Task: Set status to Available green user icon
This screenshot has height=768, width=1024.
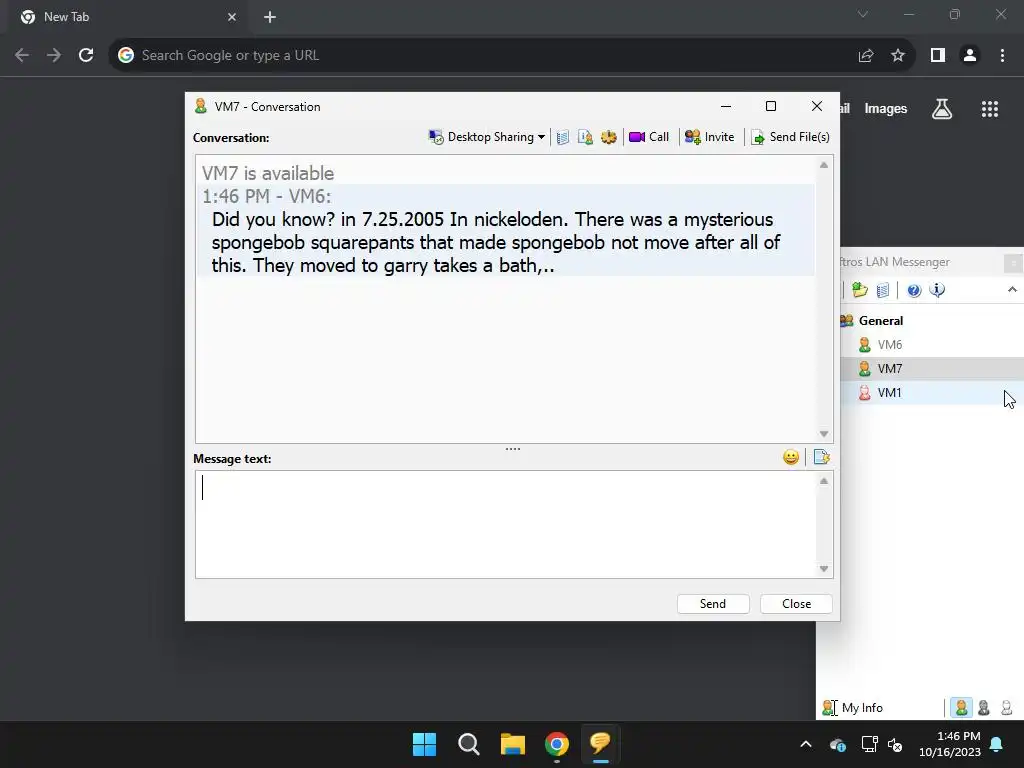Action: [x=961, y=707]
